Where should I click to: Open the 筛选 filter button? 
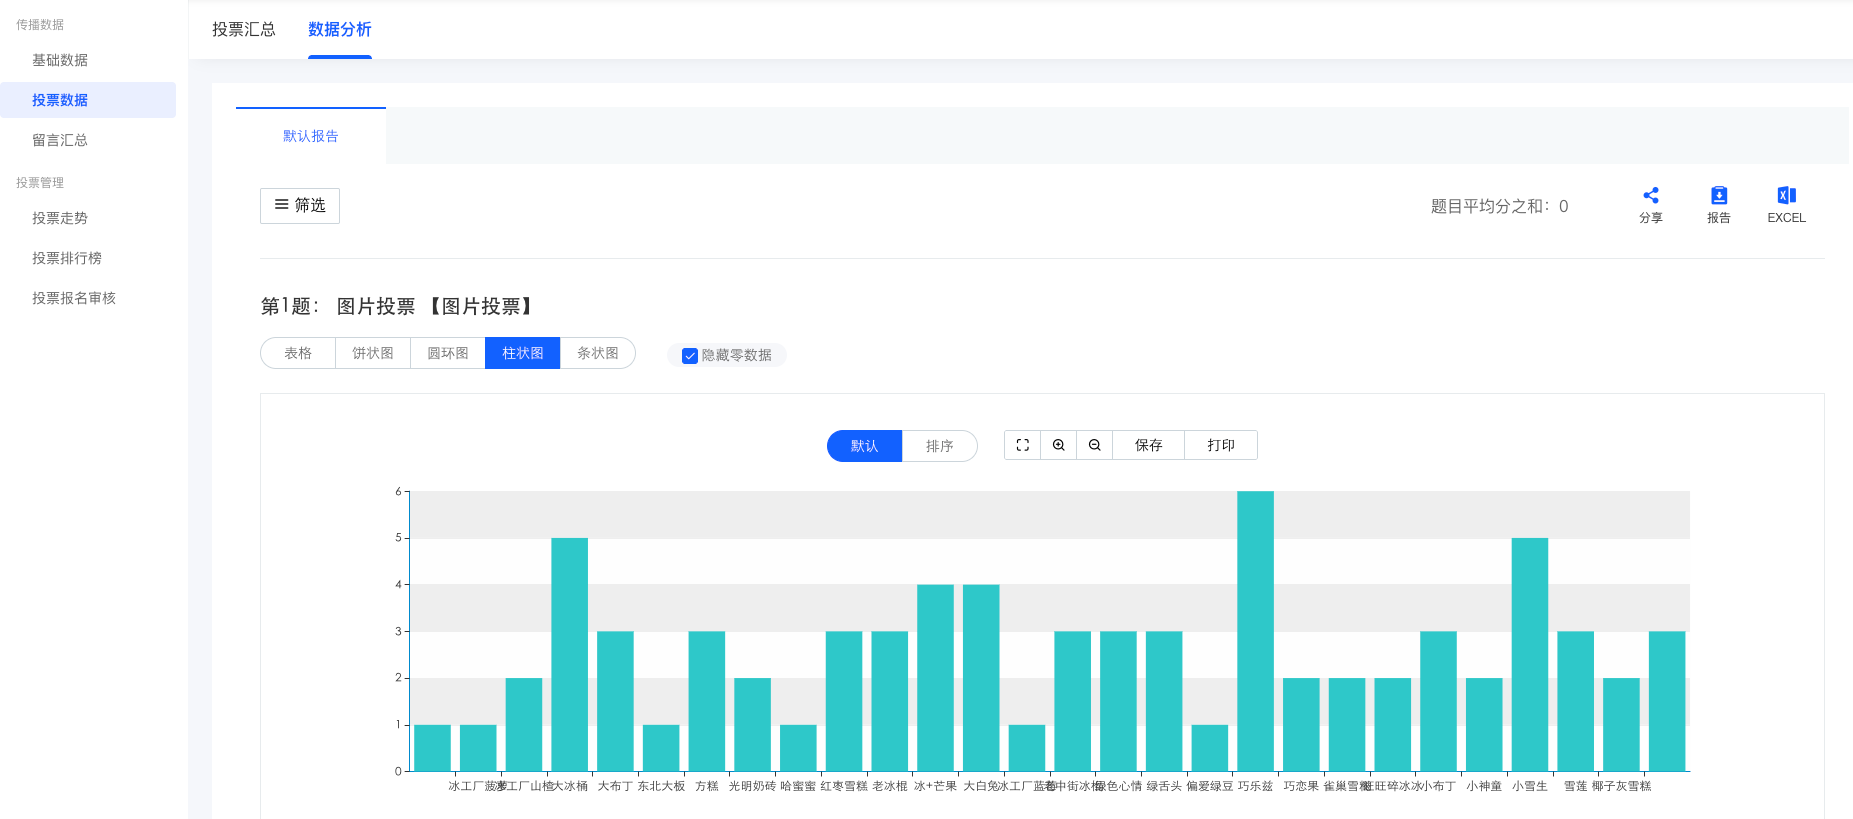click(300, 206)
